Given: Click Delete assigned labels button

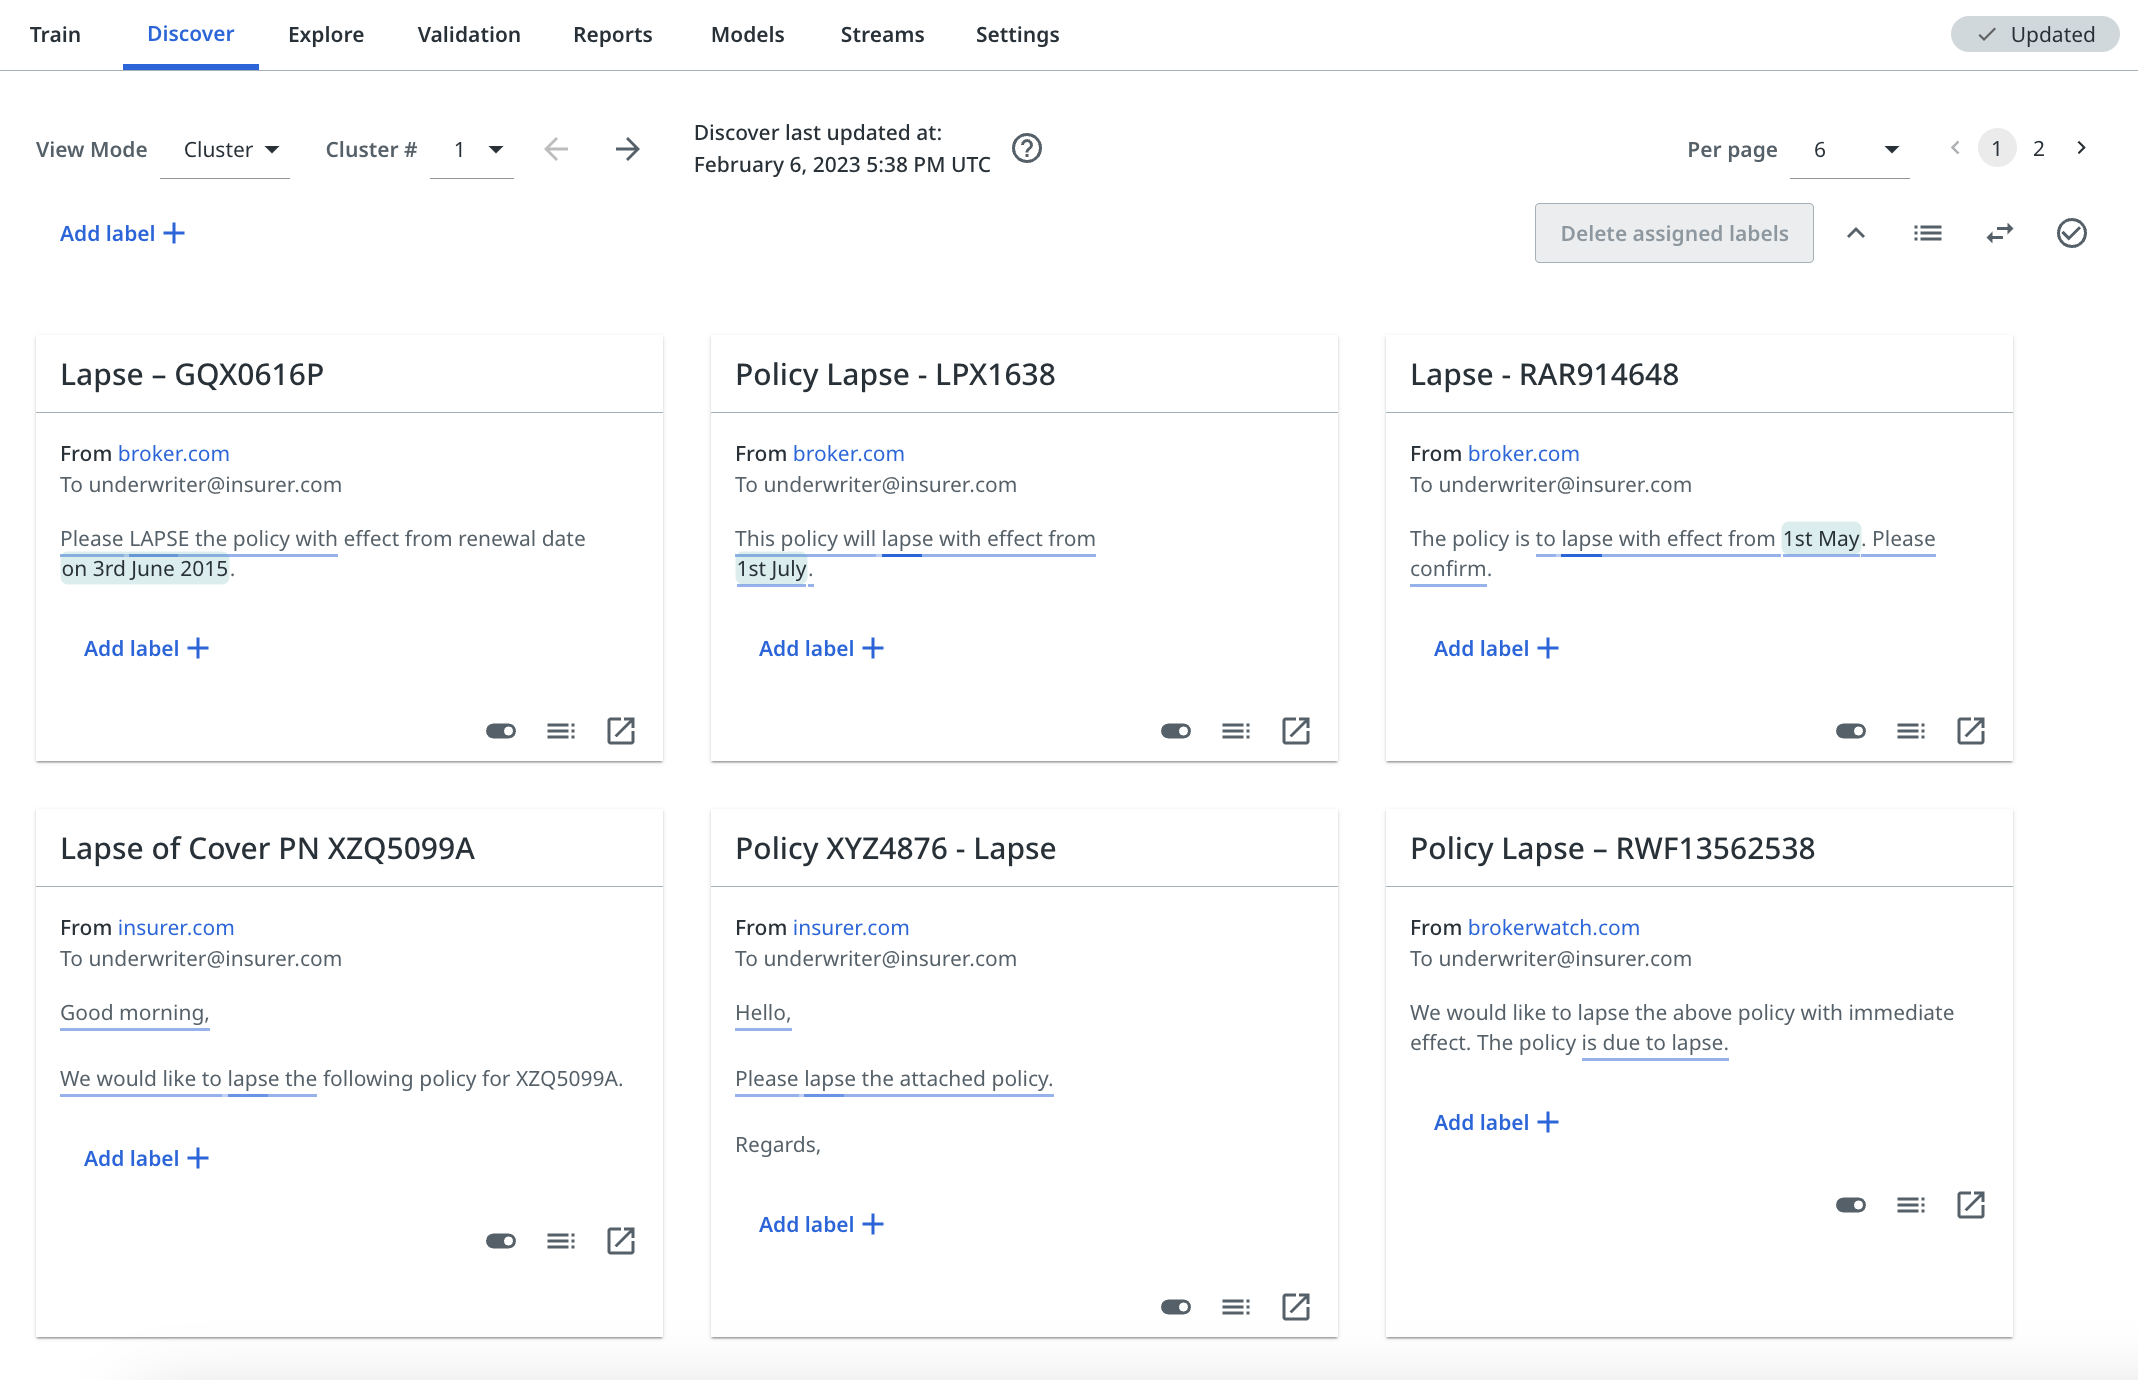Looking at the screenshot, I should click(x=1674, y=234).
